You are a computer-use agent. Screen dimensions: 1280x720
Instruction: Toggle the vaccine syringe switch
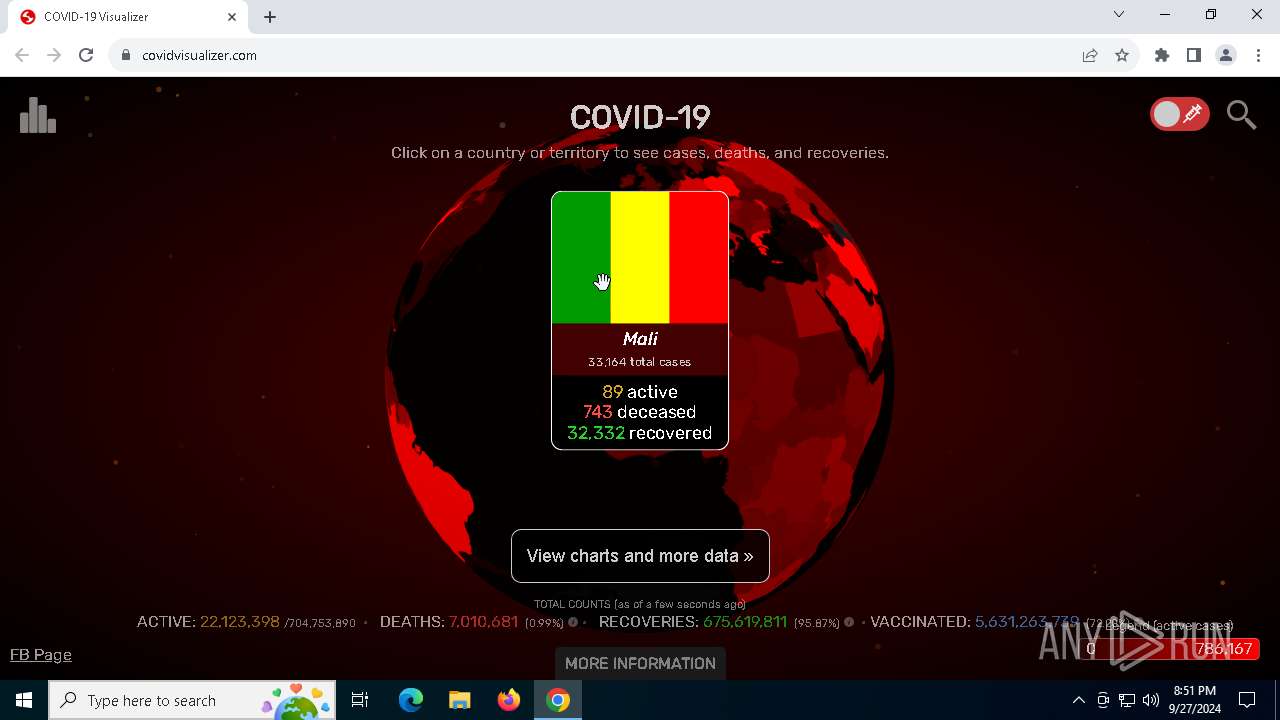pos(1179,115)
